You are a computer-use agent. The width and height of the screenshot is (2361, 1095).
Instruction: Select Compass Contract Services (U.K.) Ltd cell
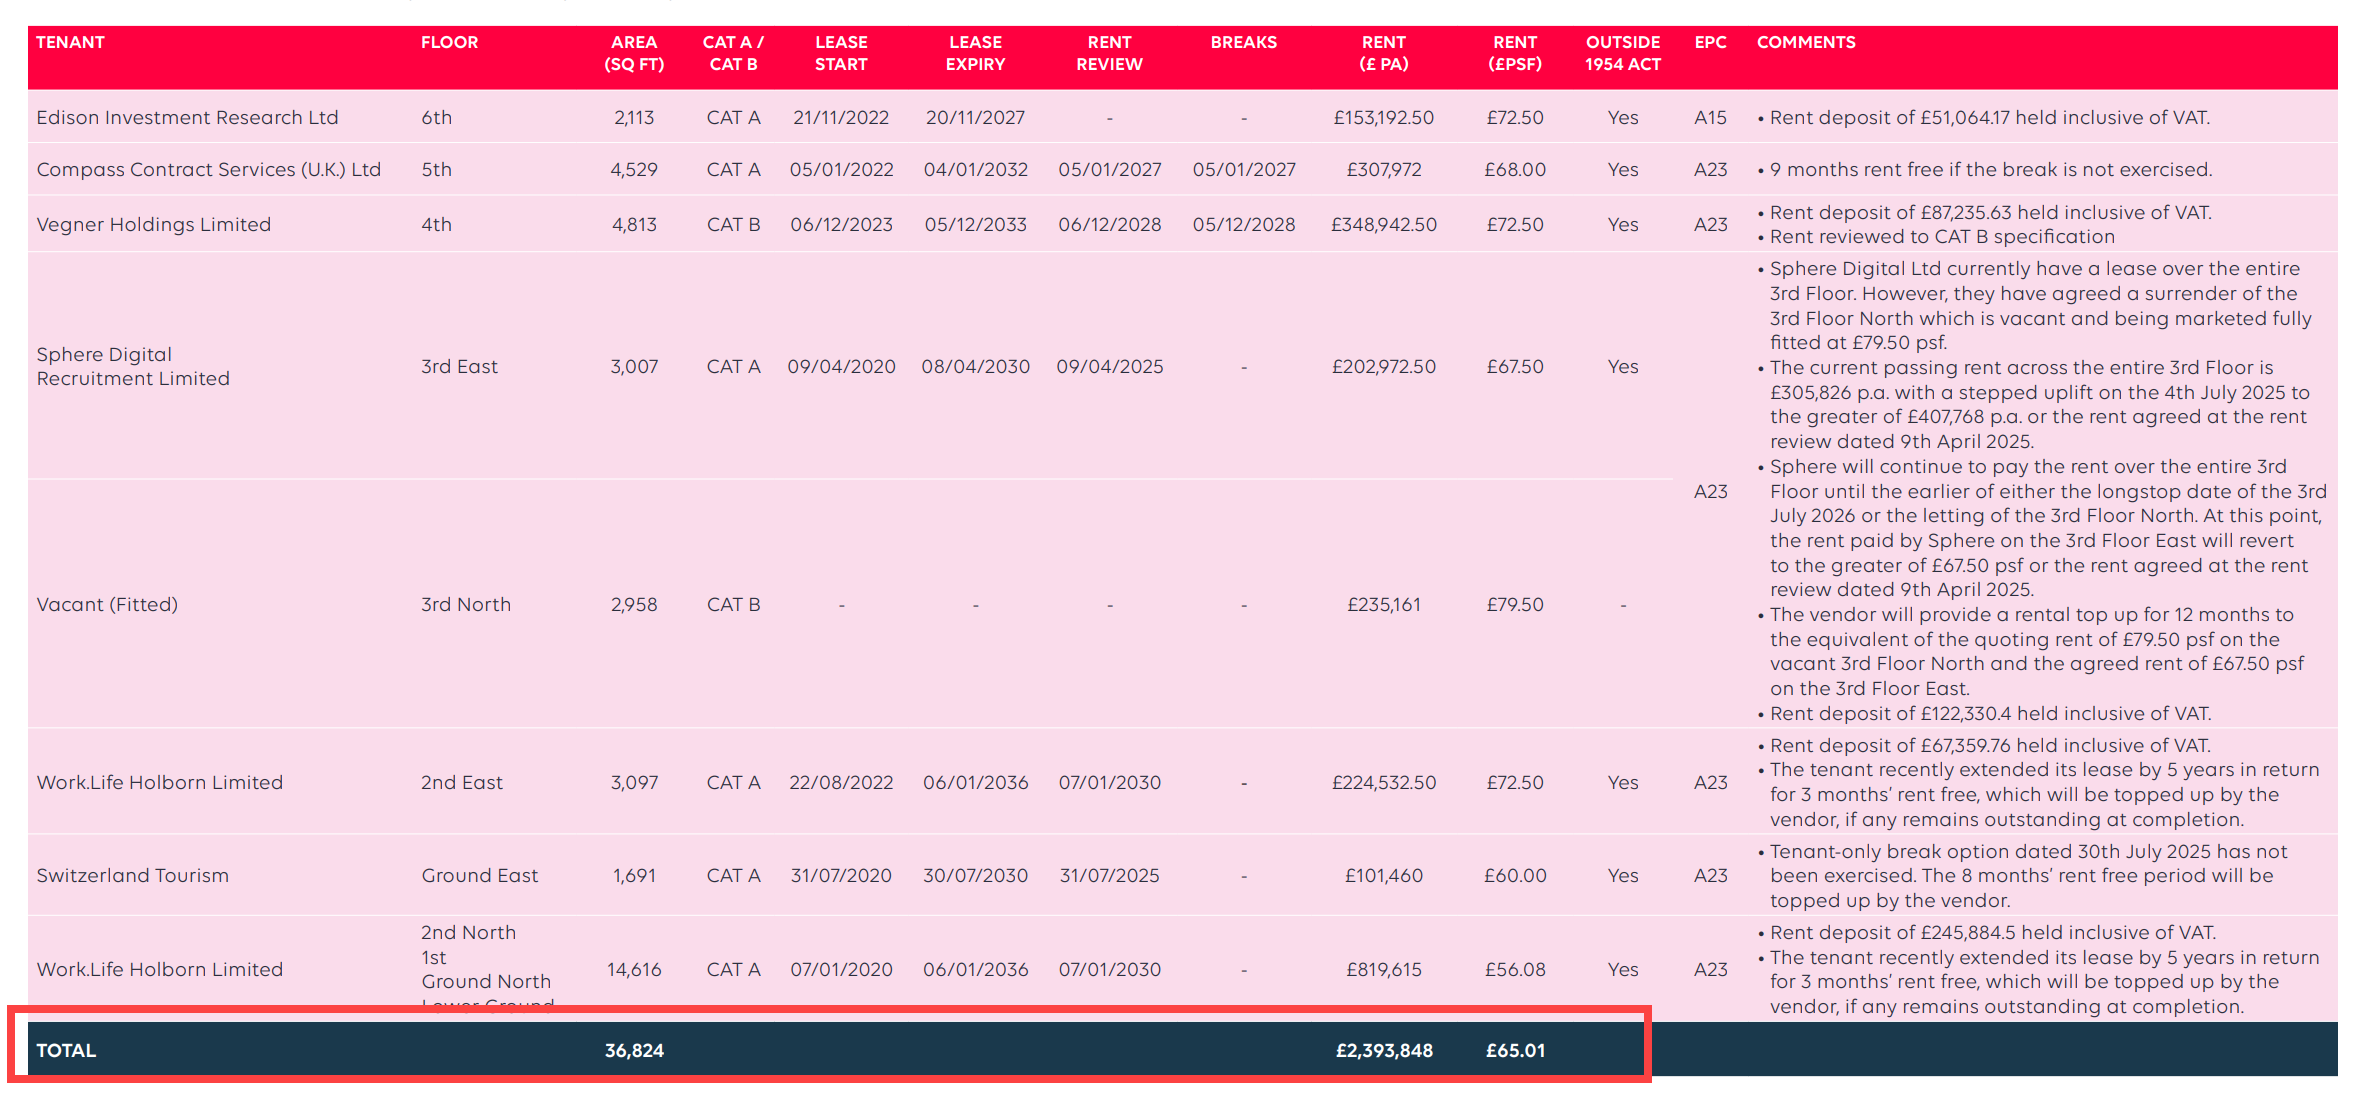[x=208, y=169]
